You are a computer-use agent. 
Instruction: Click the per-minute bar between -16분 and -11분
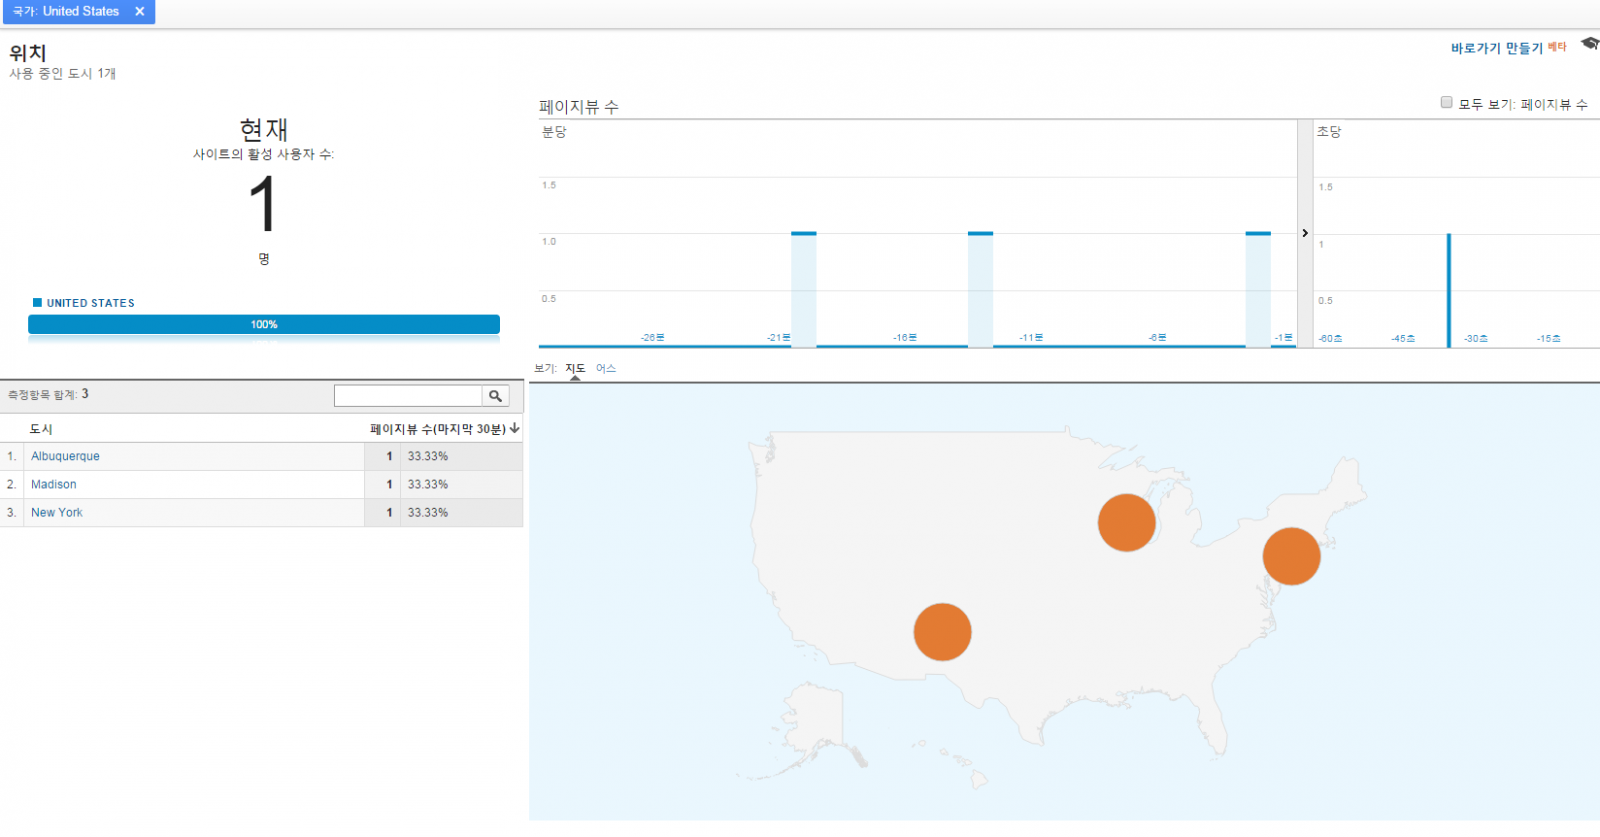pyautogui.click(x=980, y=290)
